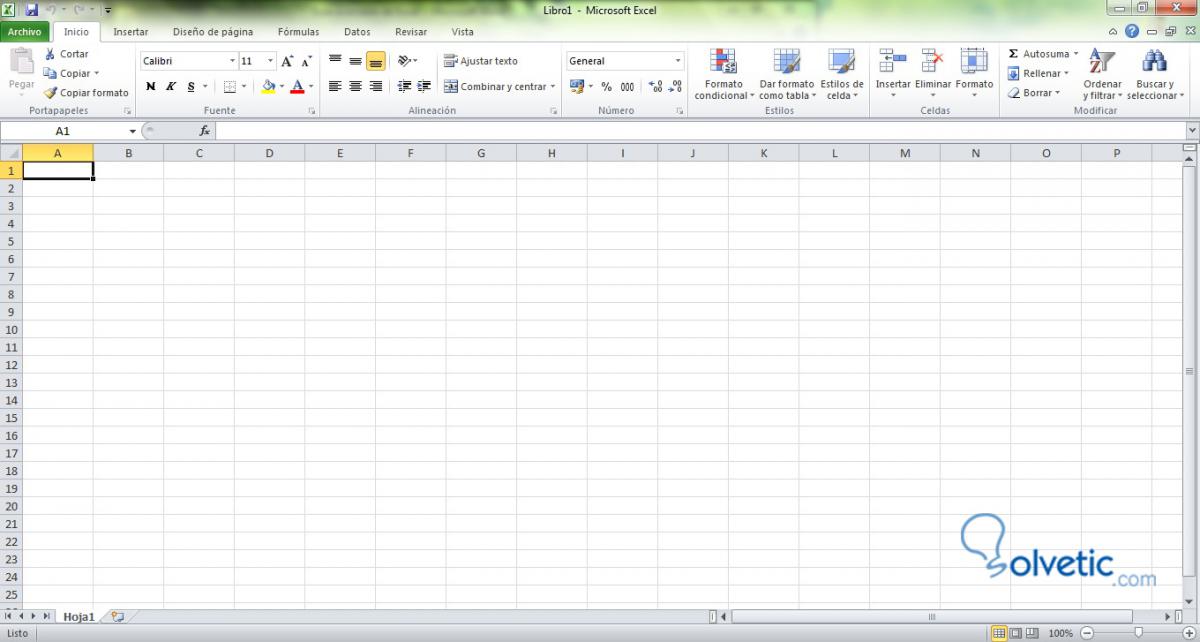Click Insertar cells button
Screen dimensions: 1200x642
893,75
